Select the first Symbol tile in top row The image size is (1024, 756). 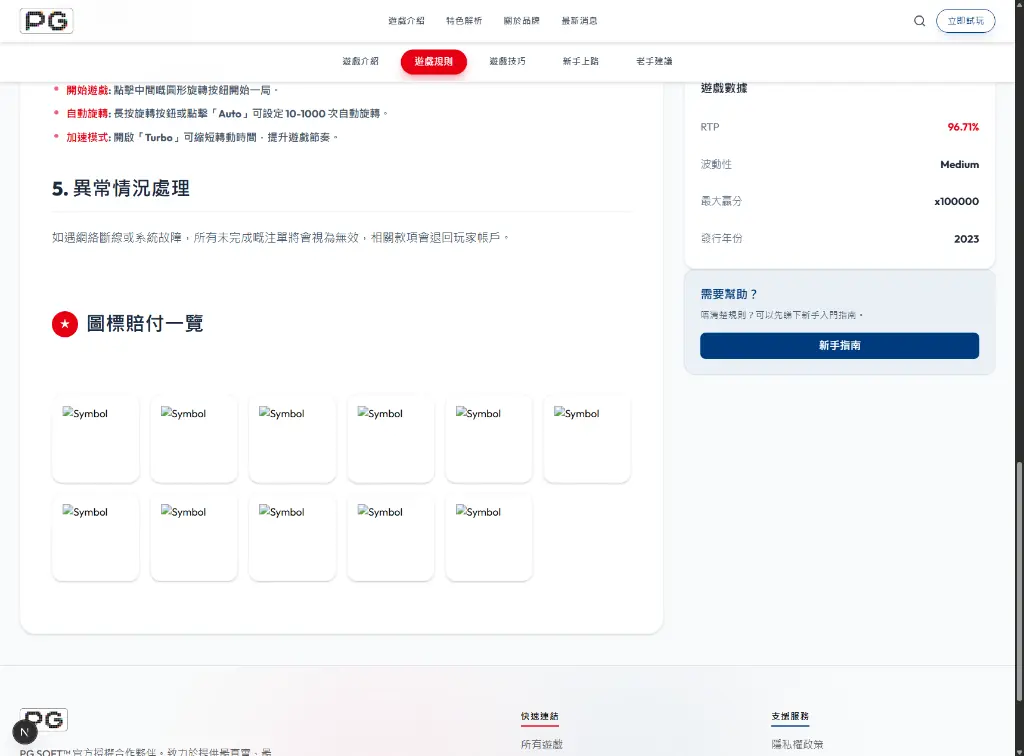click(x=95, y=438)
